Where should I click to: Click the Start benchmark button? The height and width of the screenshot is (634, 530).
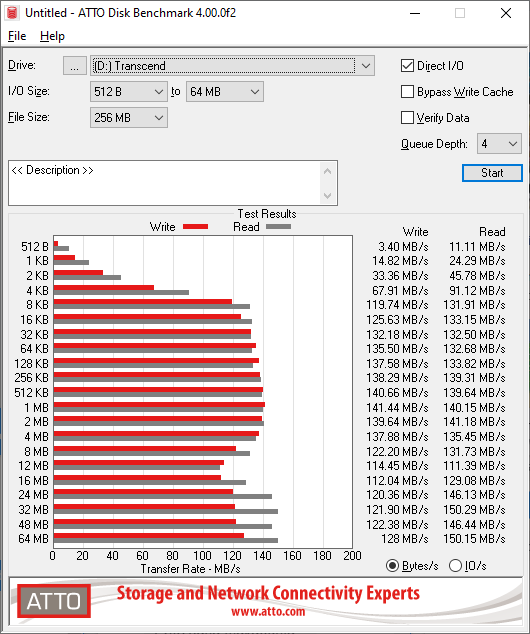pyautogui.click(x=492, y=173)
